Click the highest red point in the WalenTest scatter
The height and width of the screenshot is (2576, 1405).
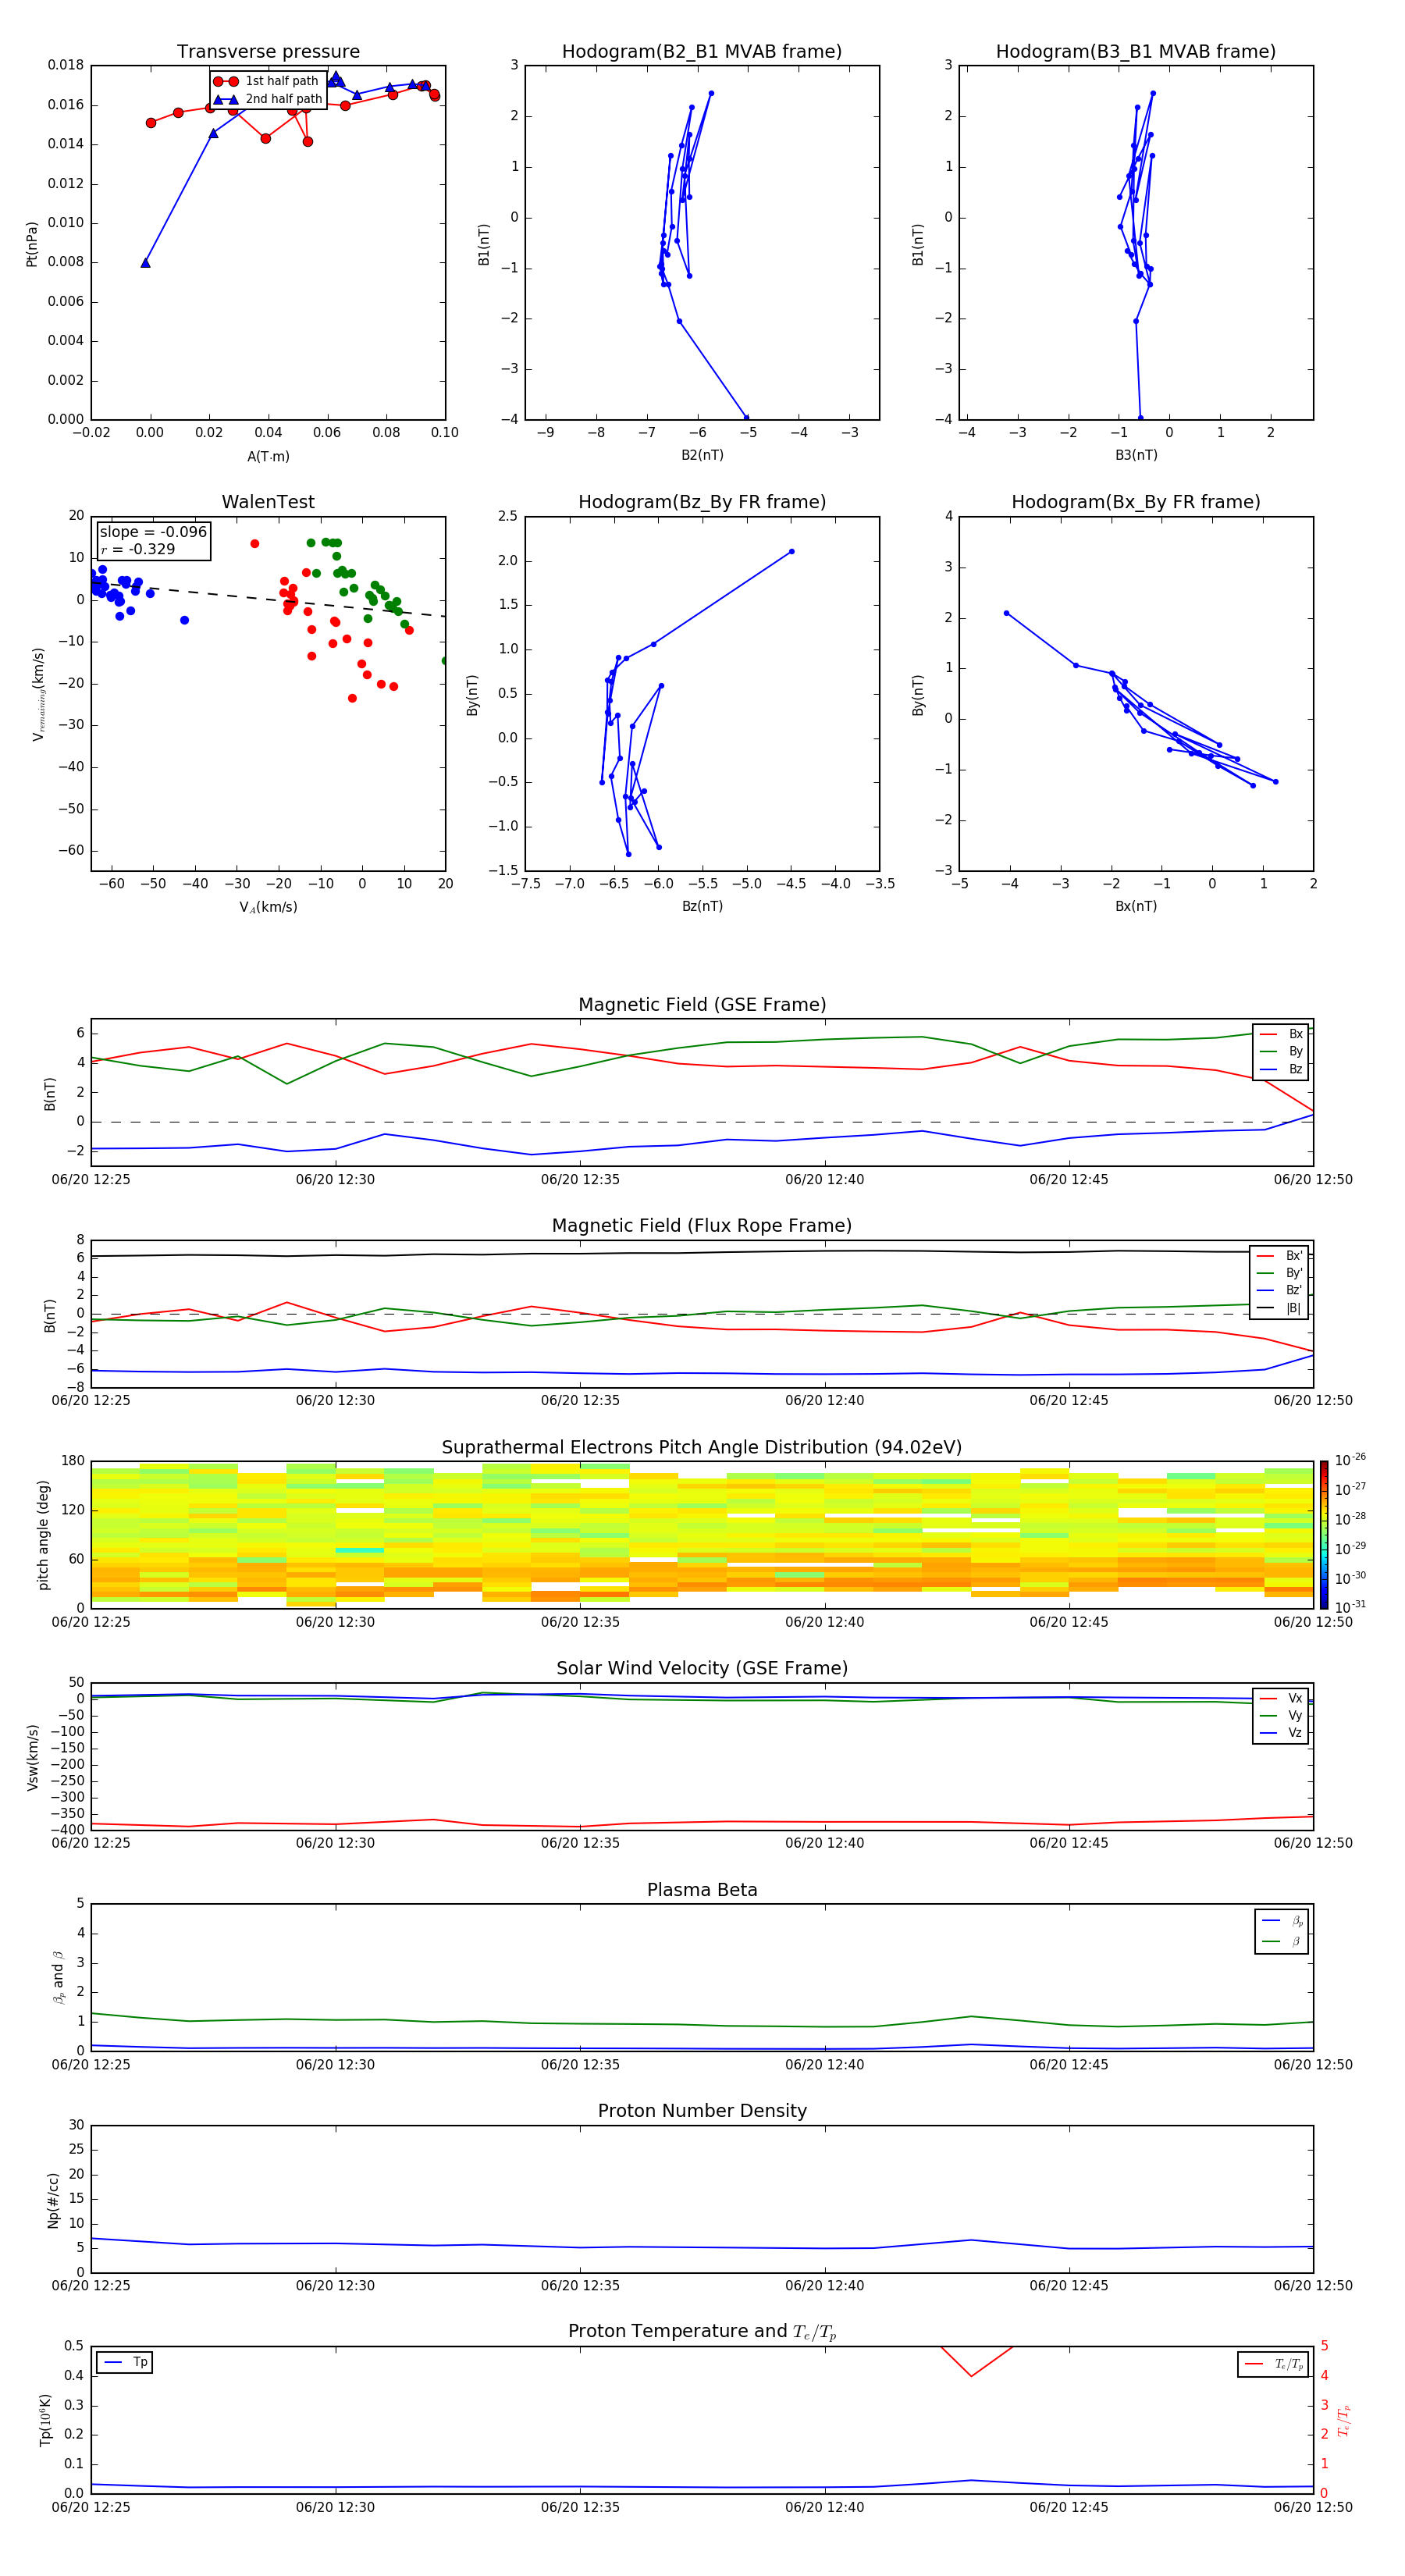click(x=254, y=544)
